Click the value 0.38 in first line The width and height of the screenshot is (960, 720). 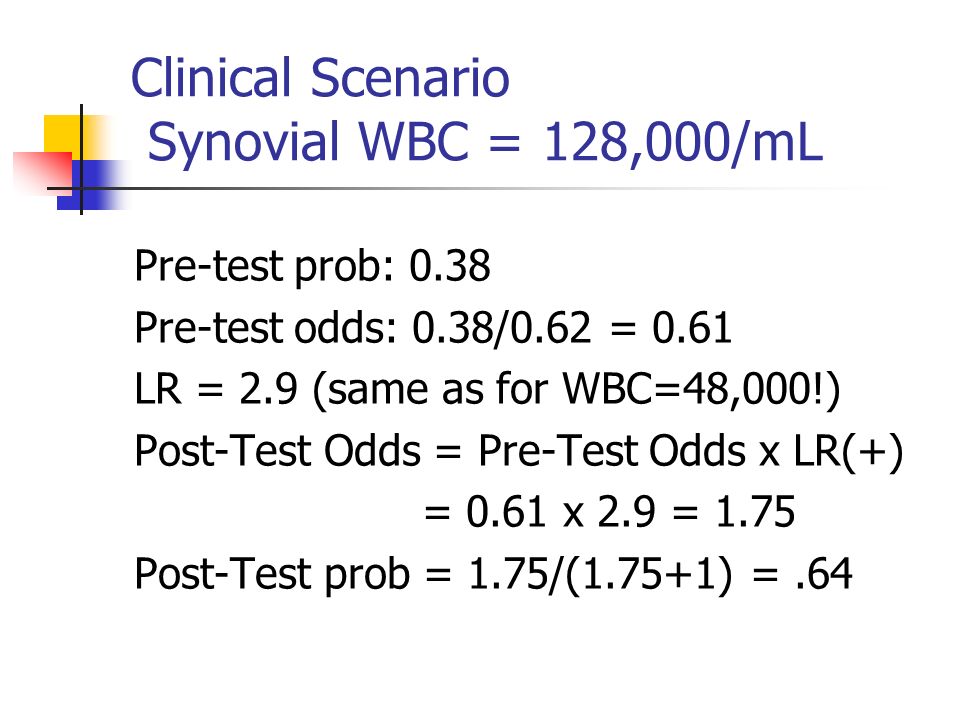(x=449, y=266)
